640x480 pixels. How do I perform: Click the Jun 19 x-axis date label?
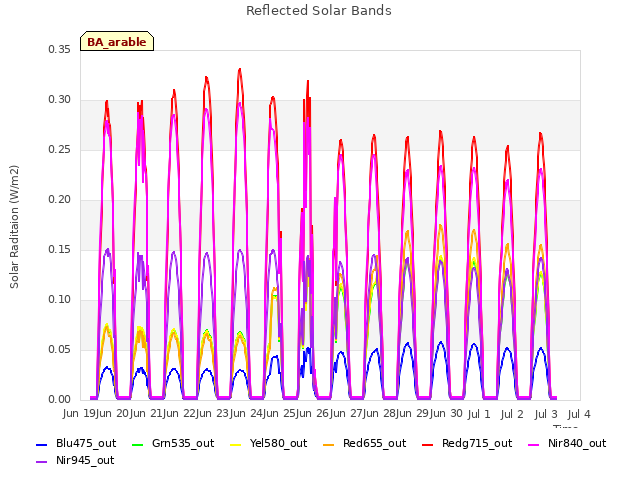click(80, 413)
